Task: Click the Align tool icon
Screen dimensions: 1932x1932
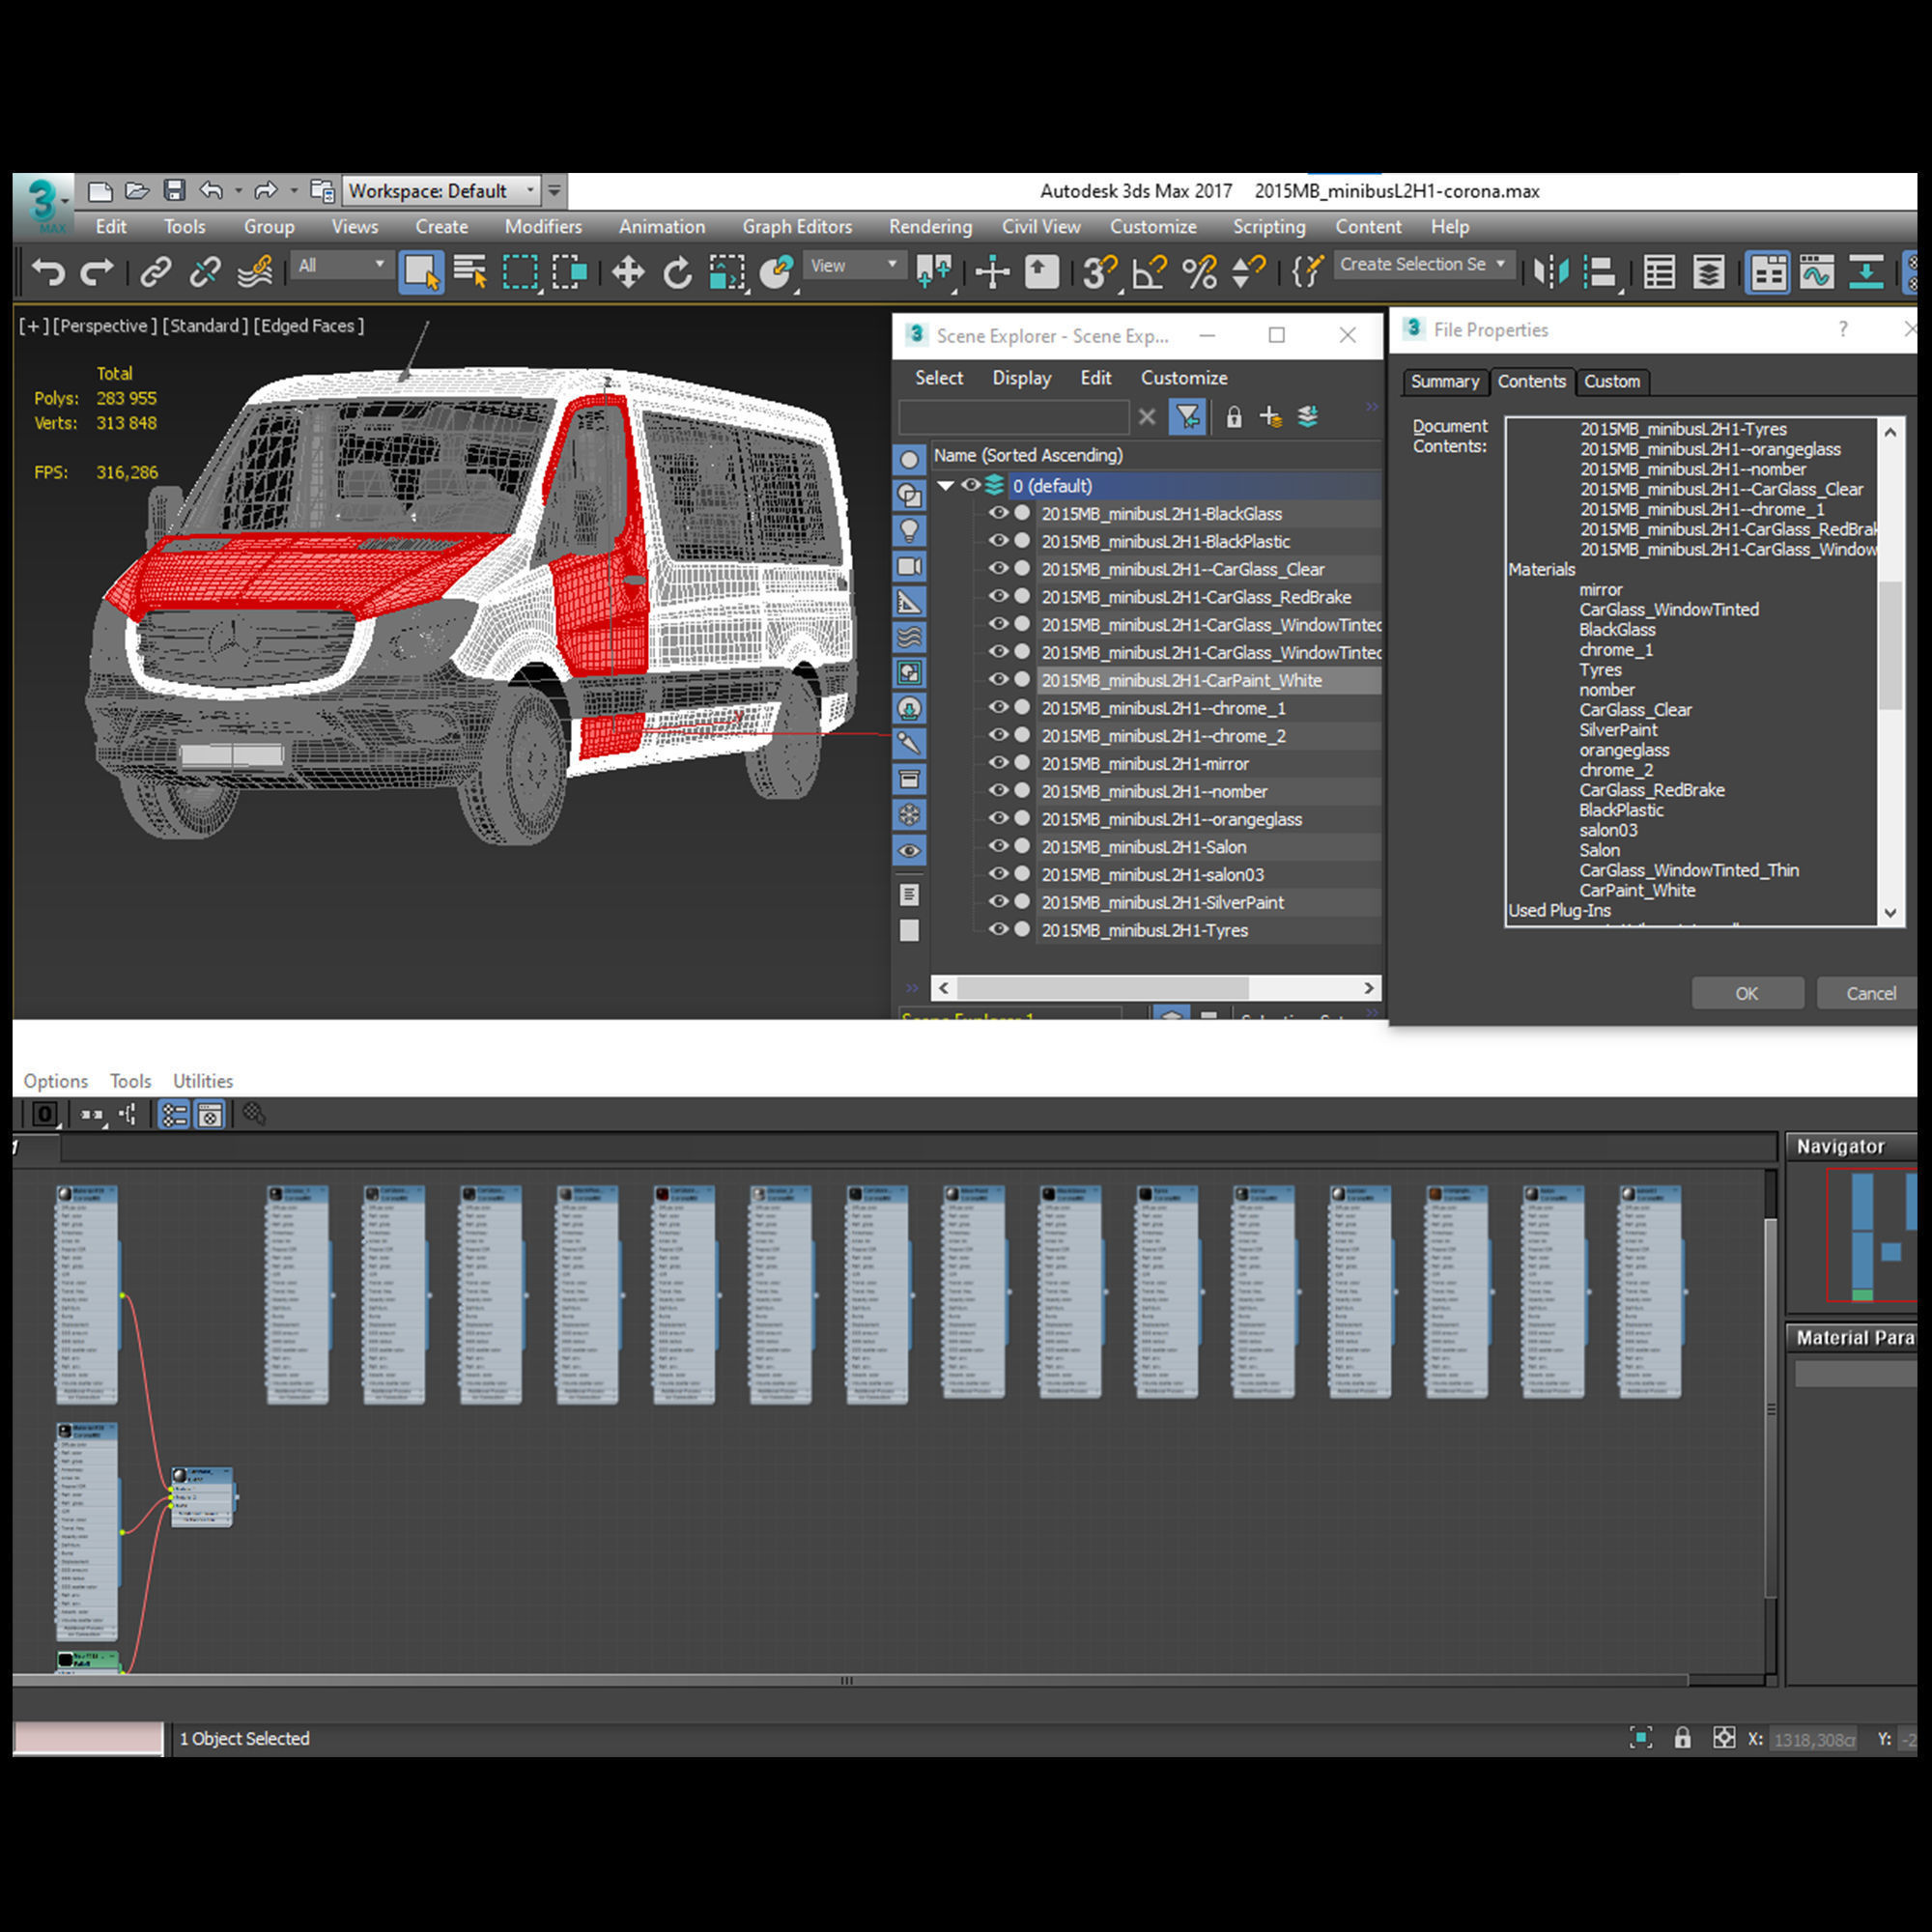Action: (x=1601, y=271)
